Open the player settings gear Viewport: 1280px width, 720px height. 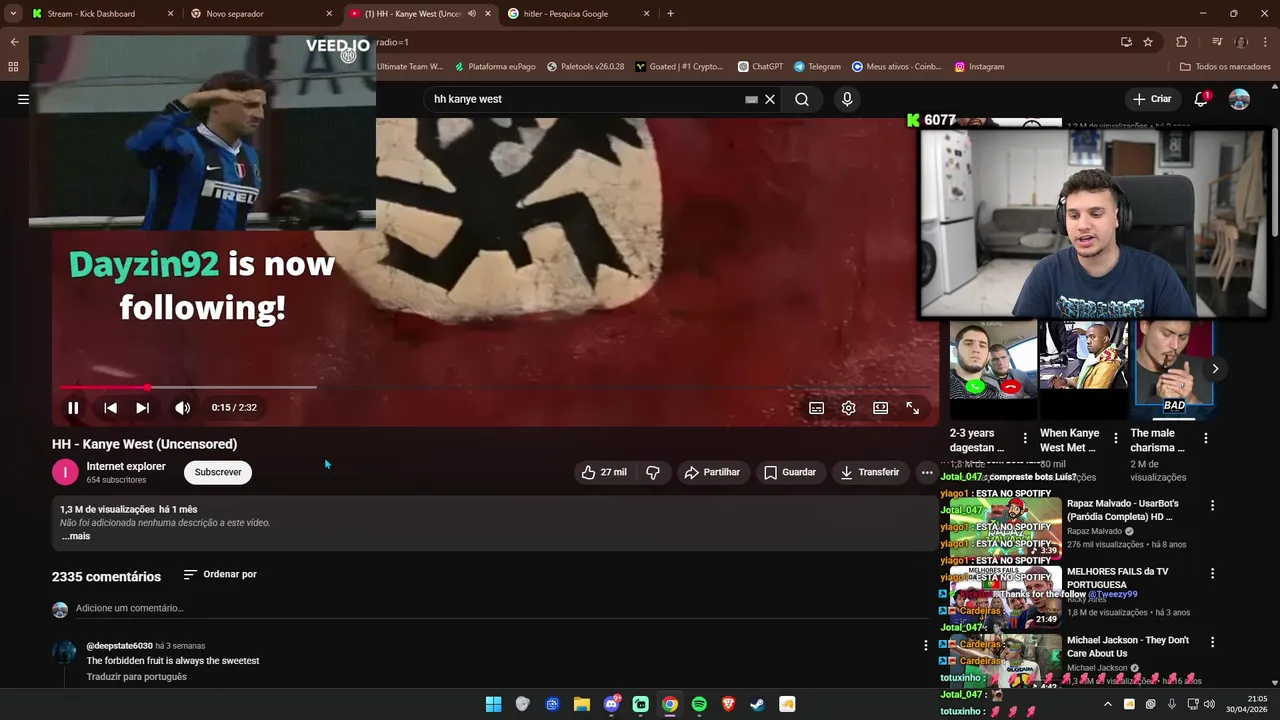(x=849, y=408)
